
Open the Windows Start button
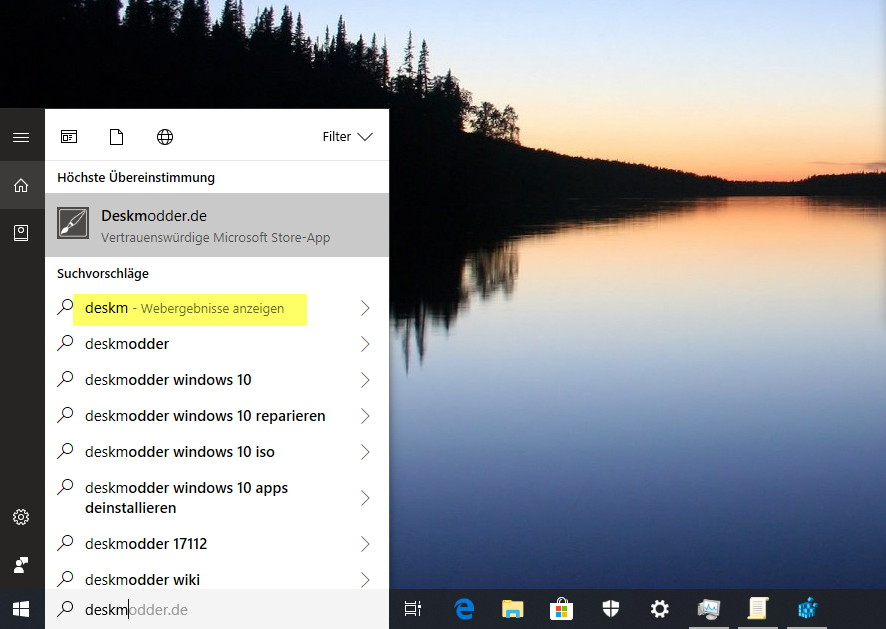[x=21, y=609]
